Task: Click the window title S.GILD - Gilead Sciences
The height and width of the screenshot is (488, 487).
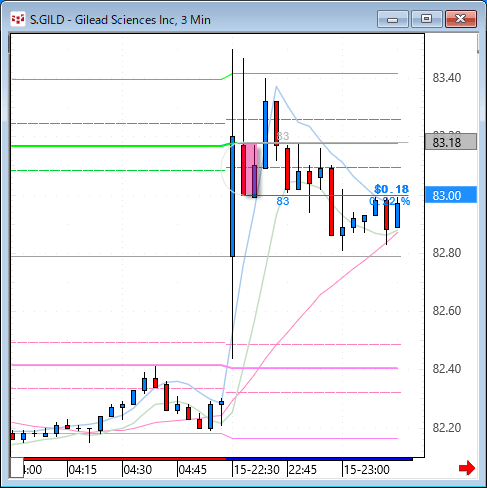Action: [x=120, y=20]
